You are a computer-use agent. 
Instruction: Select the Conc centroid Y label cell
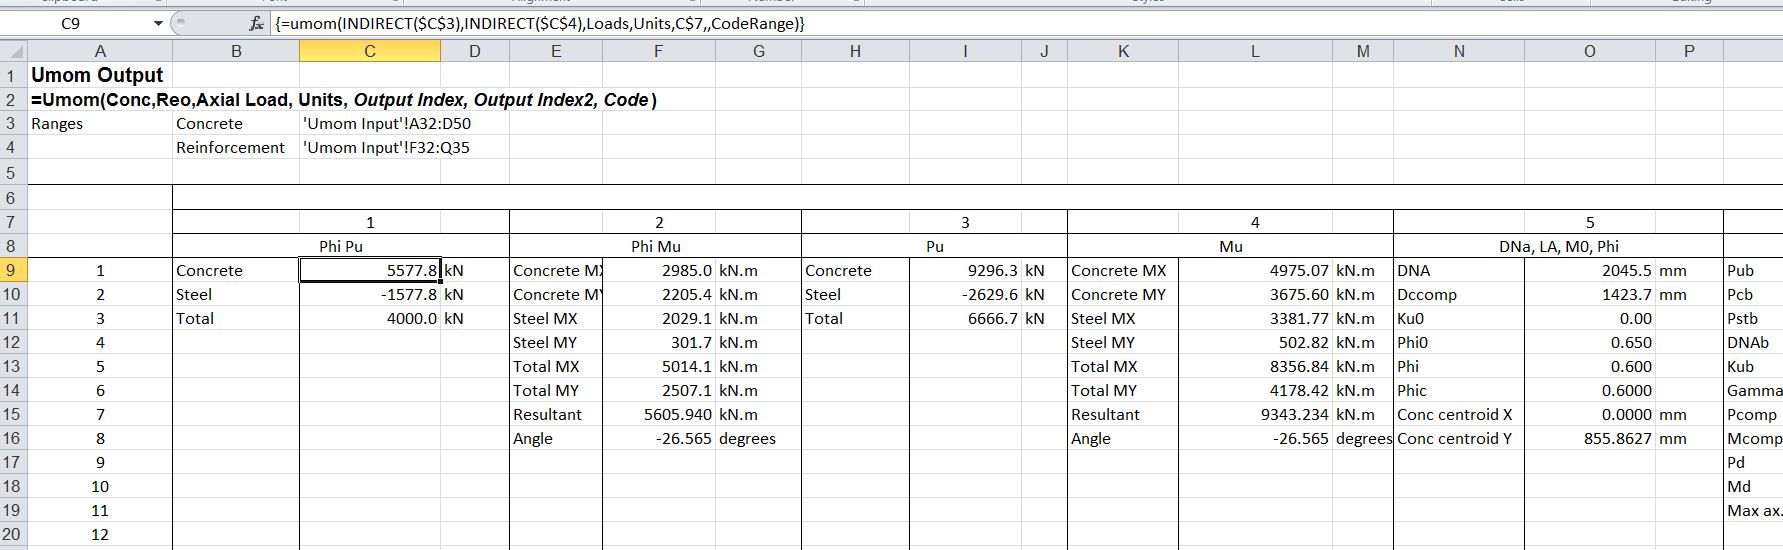[1458, 438]
